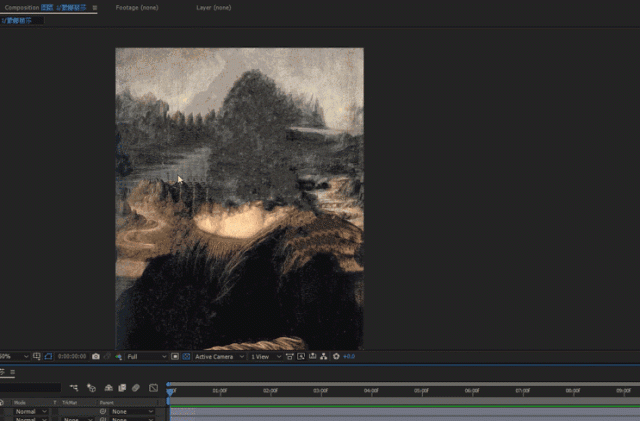The image size is (640, 421).
Task: Click the composition breadcrumb name under the tab
Action: 16,20
